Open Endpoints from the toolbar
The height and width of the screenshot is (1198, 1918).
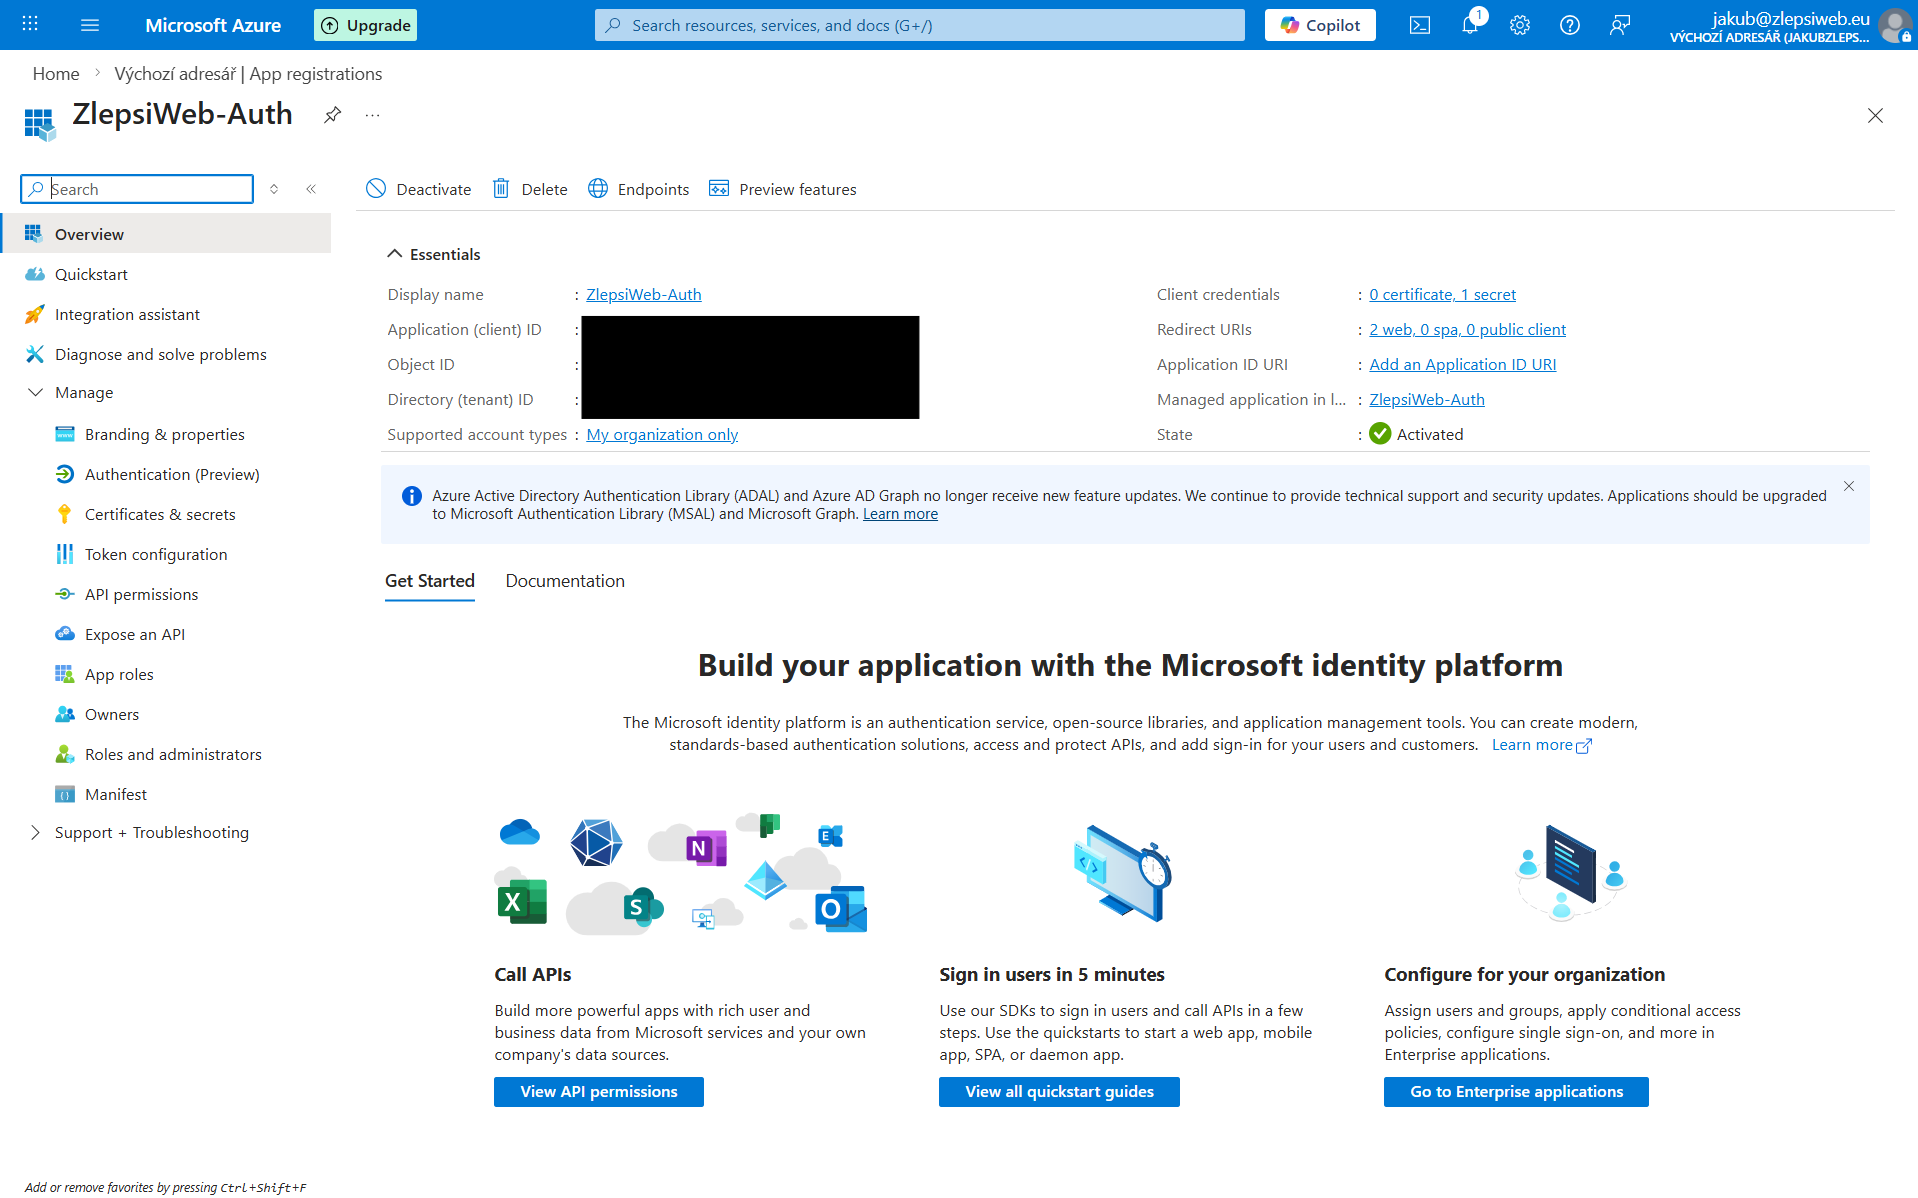(638, 189)
